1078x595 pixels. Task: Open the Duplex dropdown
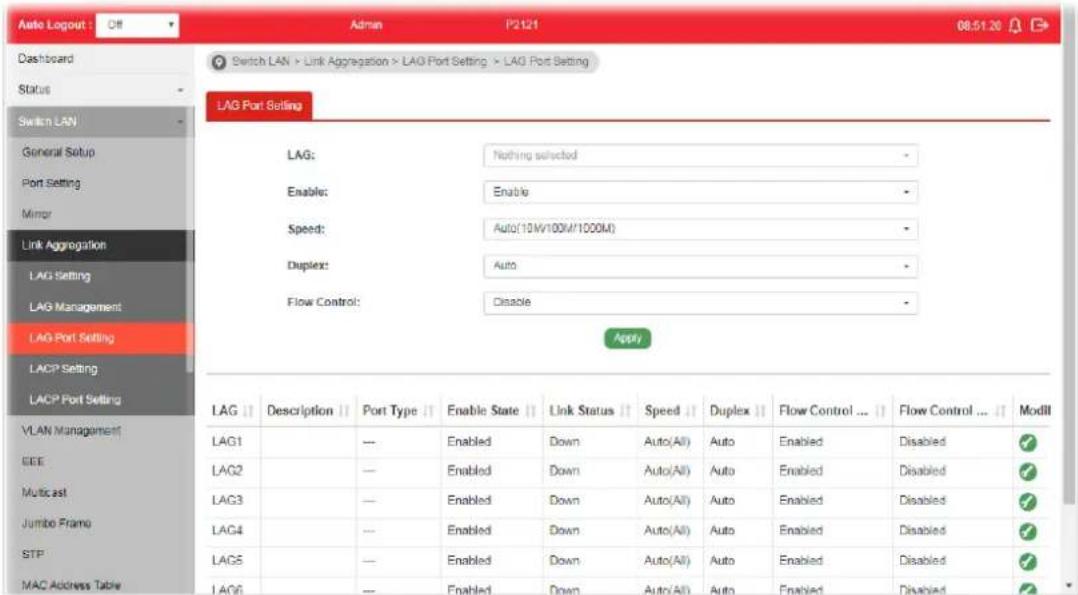pos(700,266)
